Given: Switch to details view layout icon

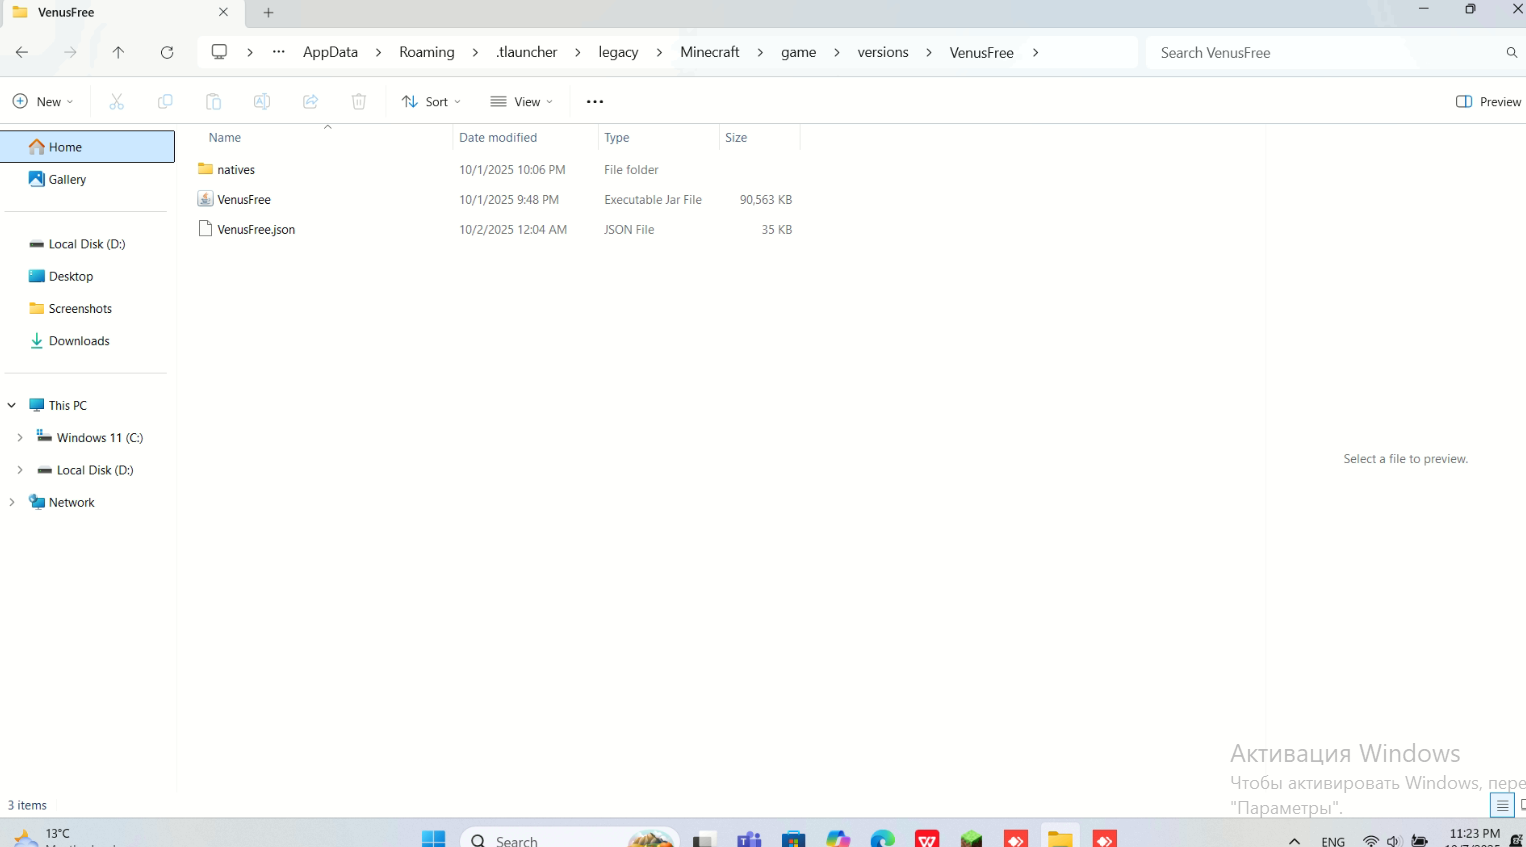Looking at the screenshot, I should tap(1502, 805).
